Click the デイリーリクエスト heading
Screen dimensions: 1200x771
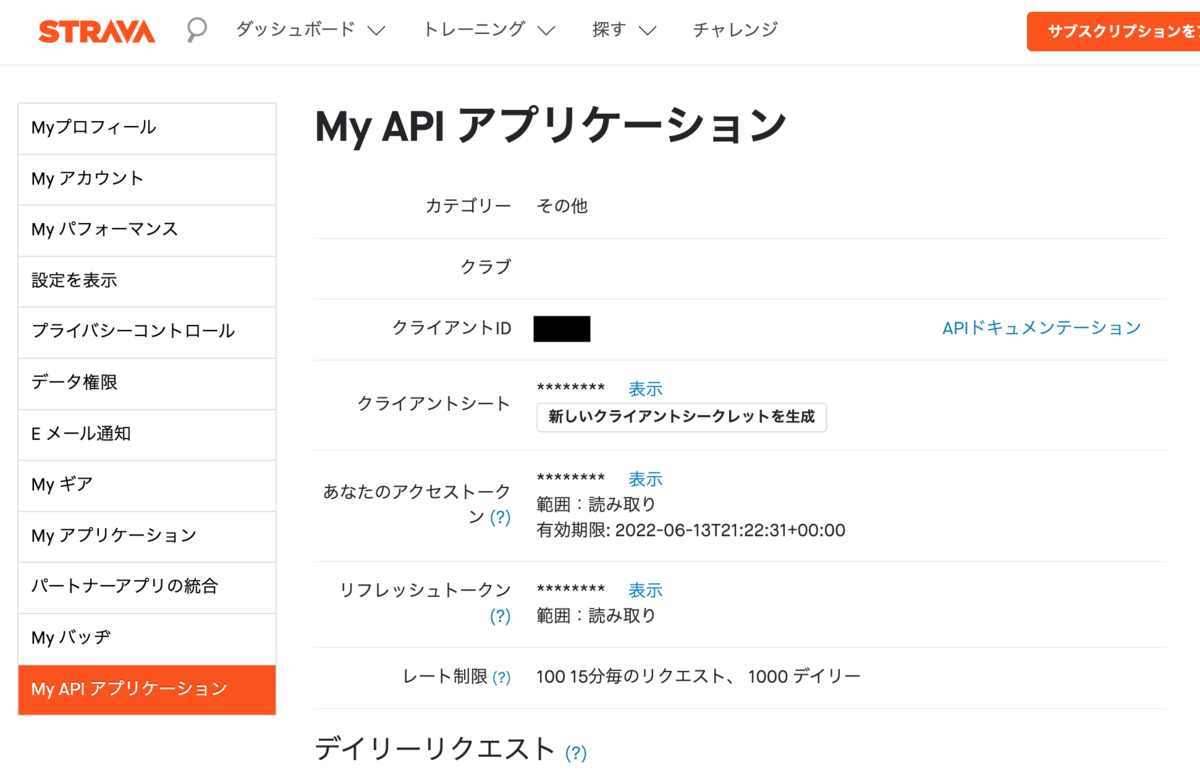tap(435, 749)
